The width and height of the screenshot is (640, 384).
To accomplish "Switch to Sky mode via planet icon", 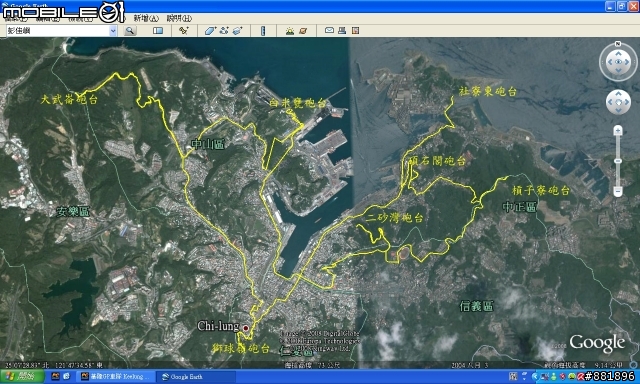I will 303,31.
